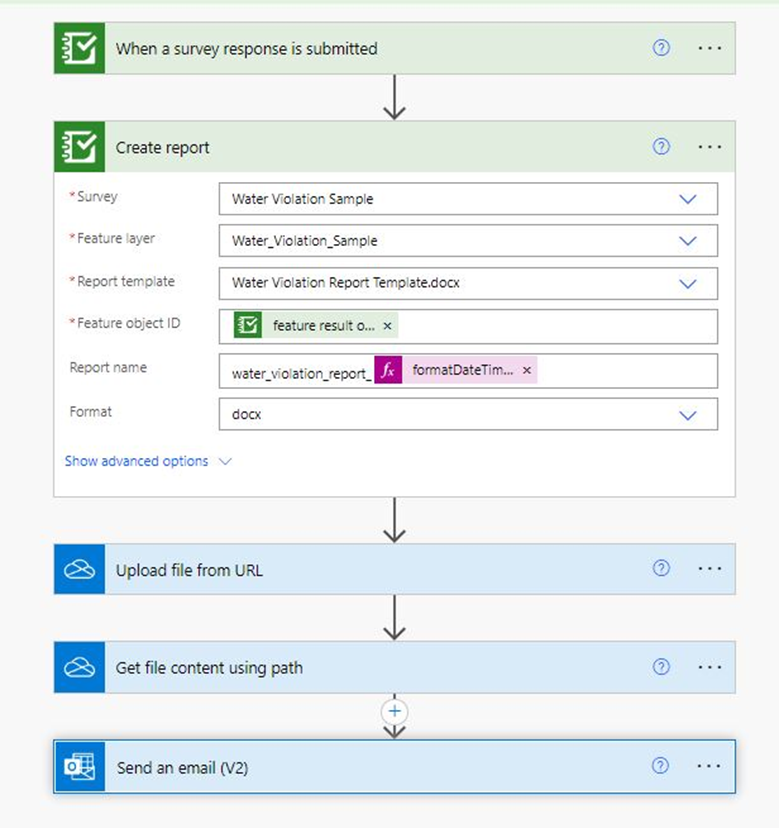The height and width of the screenshot is (828, 779).
Task: Click the Survey123 icon on the trigger step
Action: pyautogui.click(x=79, y=48)
